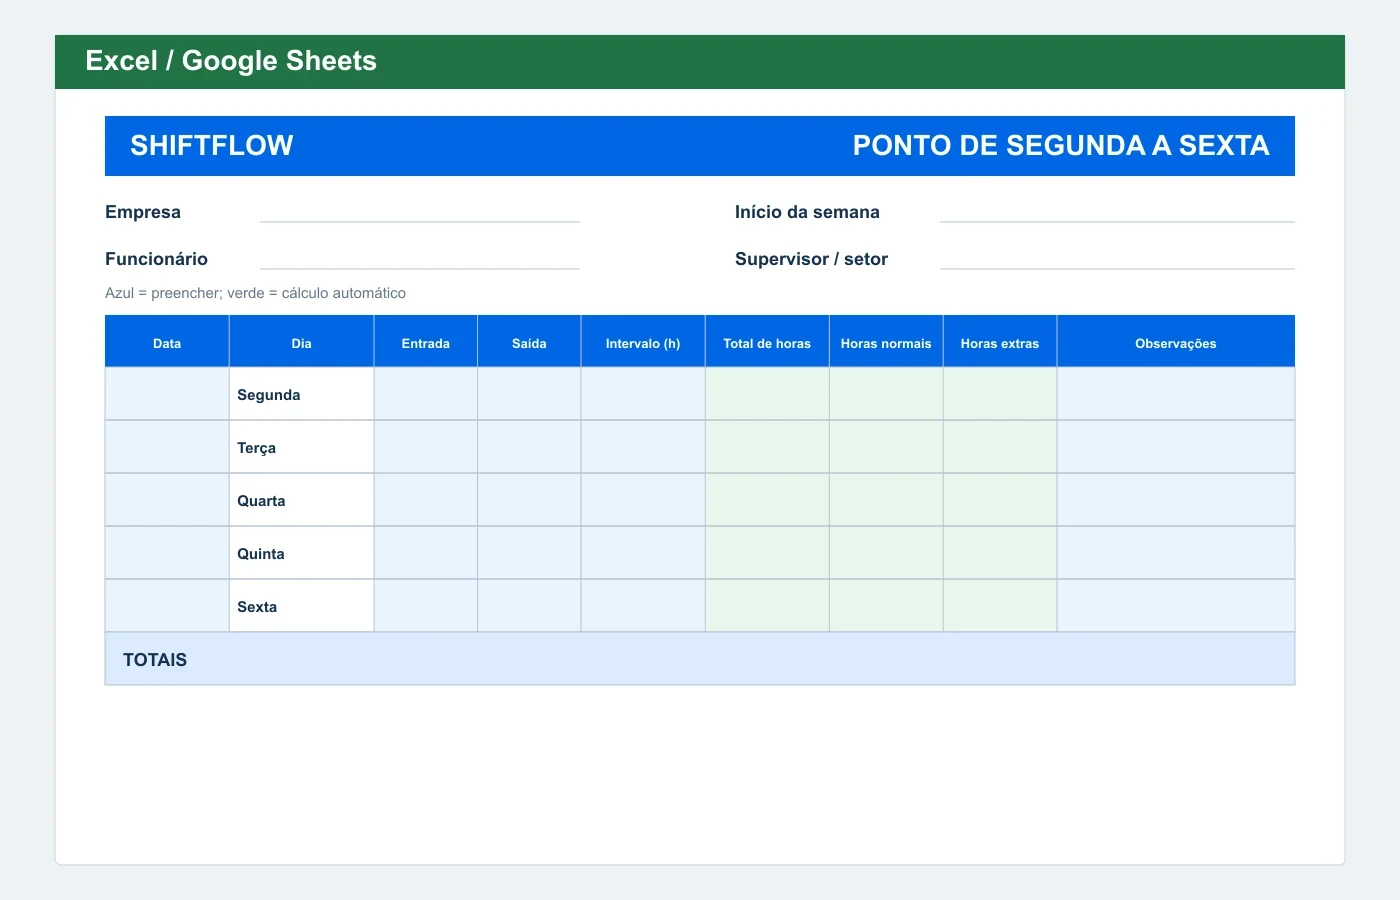Click the TOTAIS row label
The image size is (1400, 900).
155,660
